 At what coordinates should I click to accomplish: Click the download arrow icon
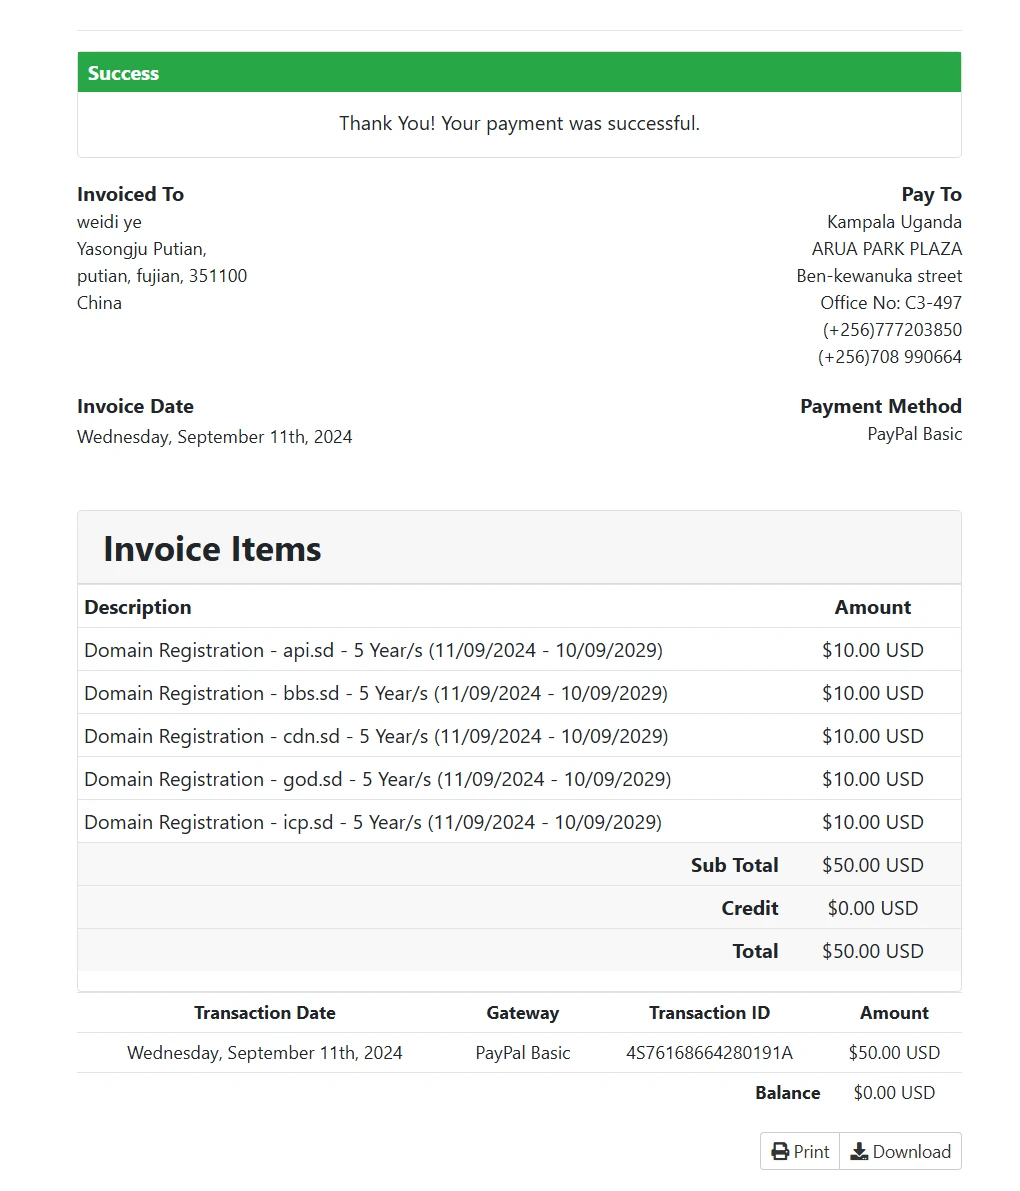click(x=859, y=1152)
